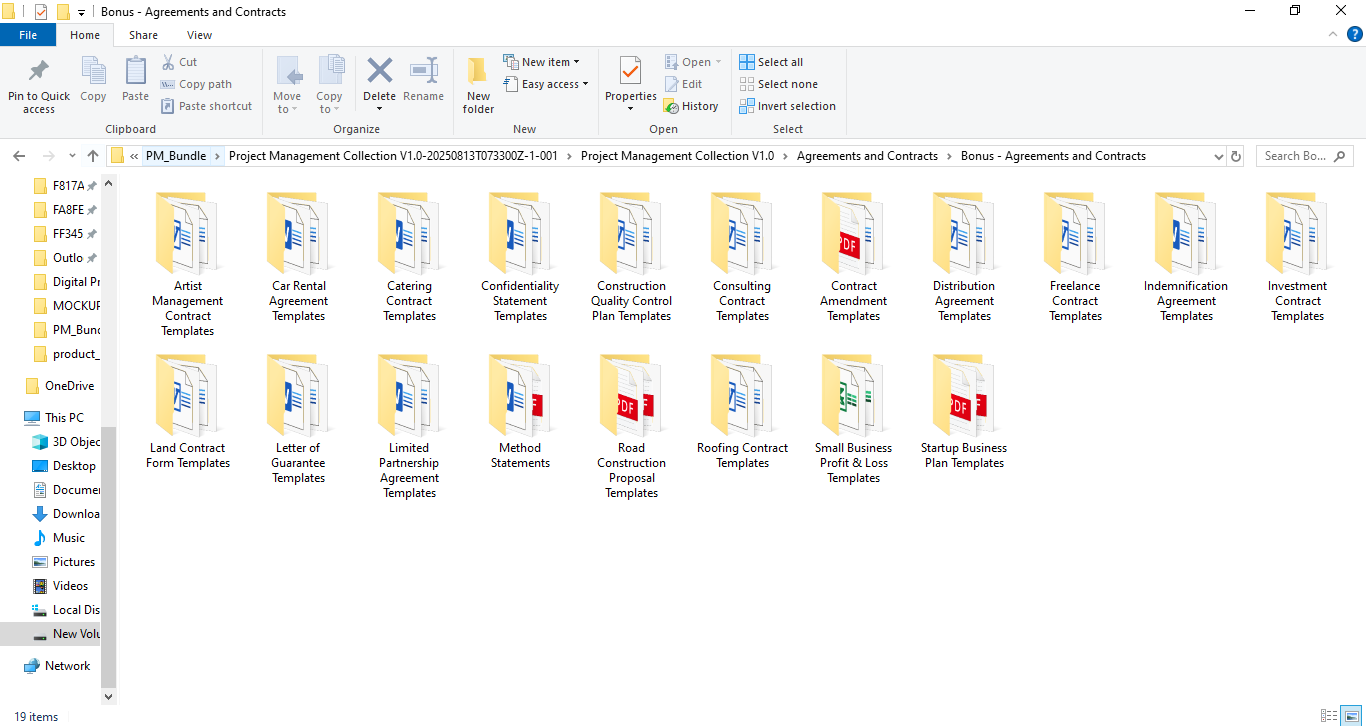
Task: Click the History icon in the ribbon
Action: point(691,106)
